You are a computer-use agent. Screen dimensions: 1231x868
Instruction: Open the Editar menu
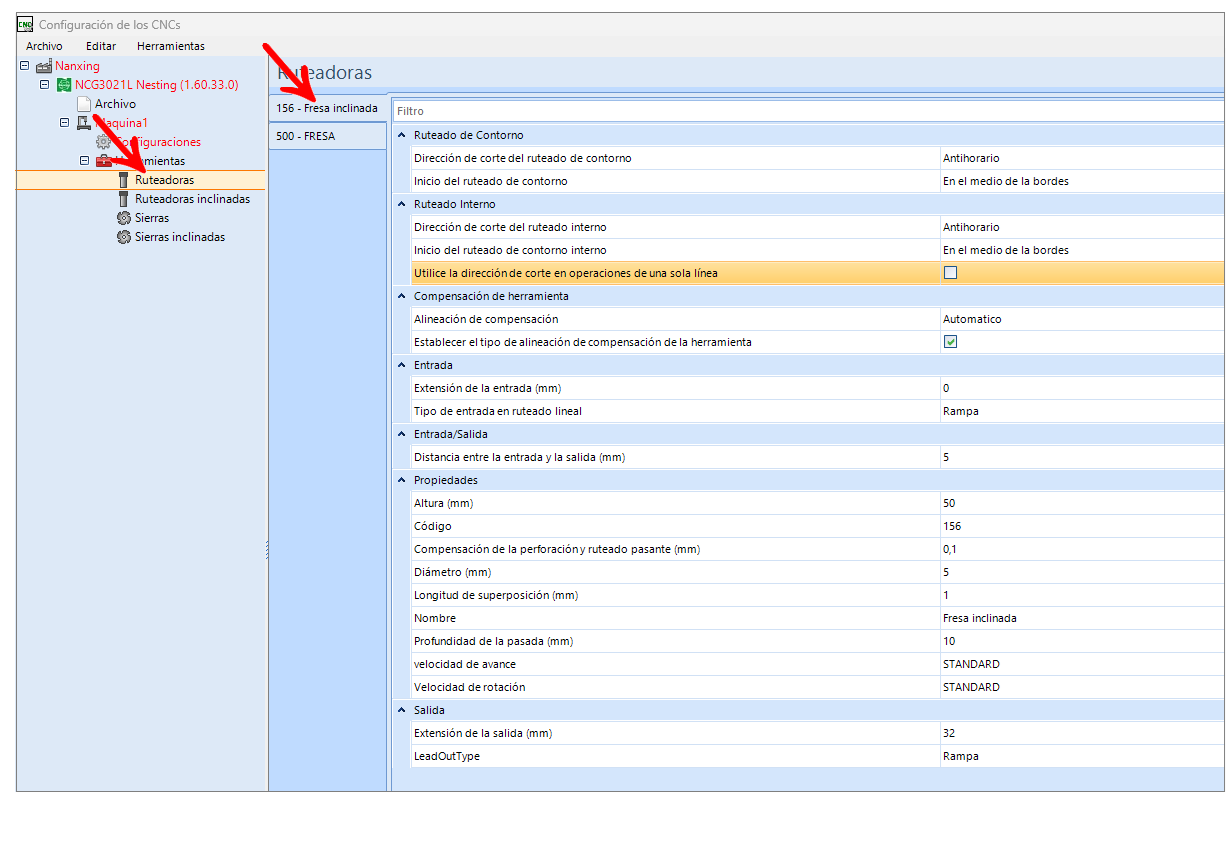tap(101, 46)
